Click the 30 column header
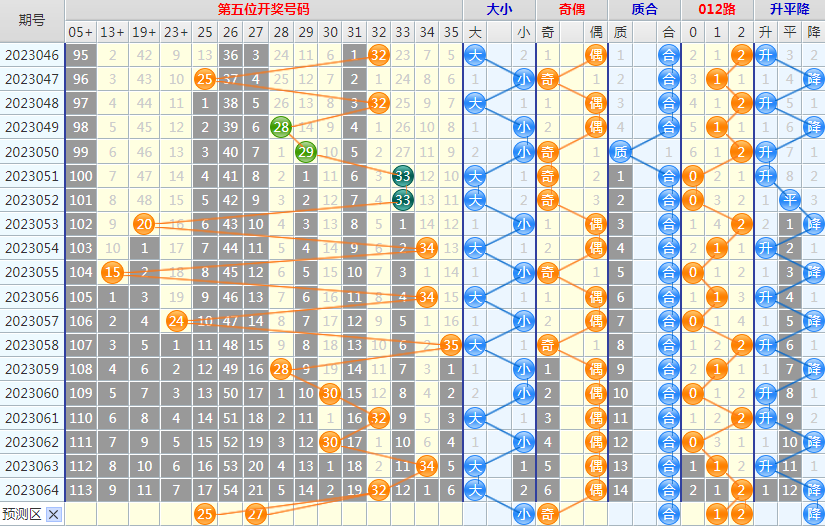The width and height of the screenshot is (825, 526). coord(330,32)
